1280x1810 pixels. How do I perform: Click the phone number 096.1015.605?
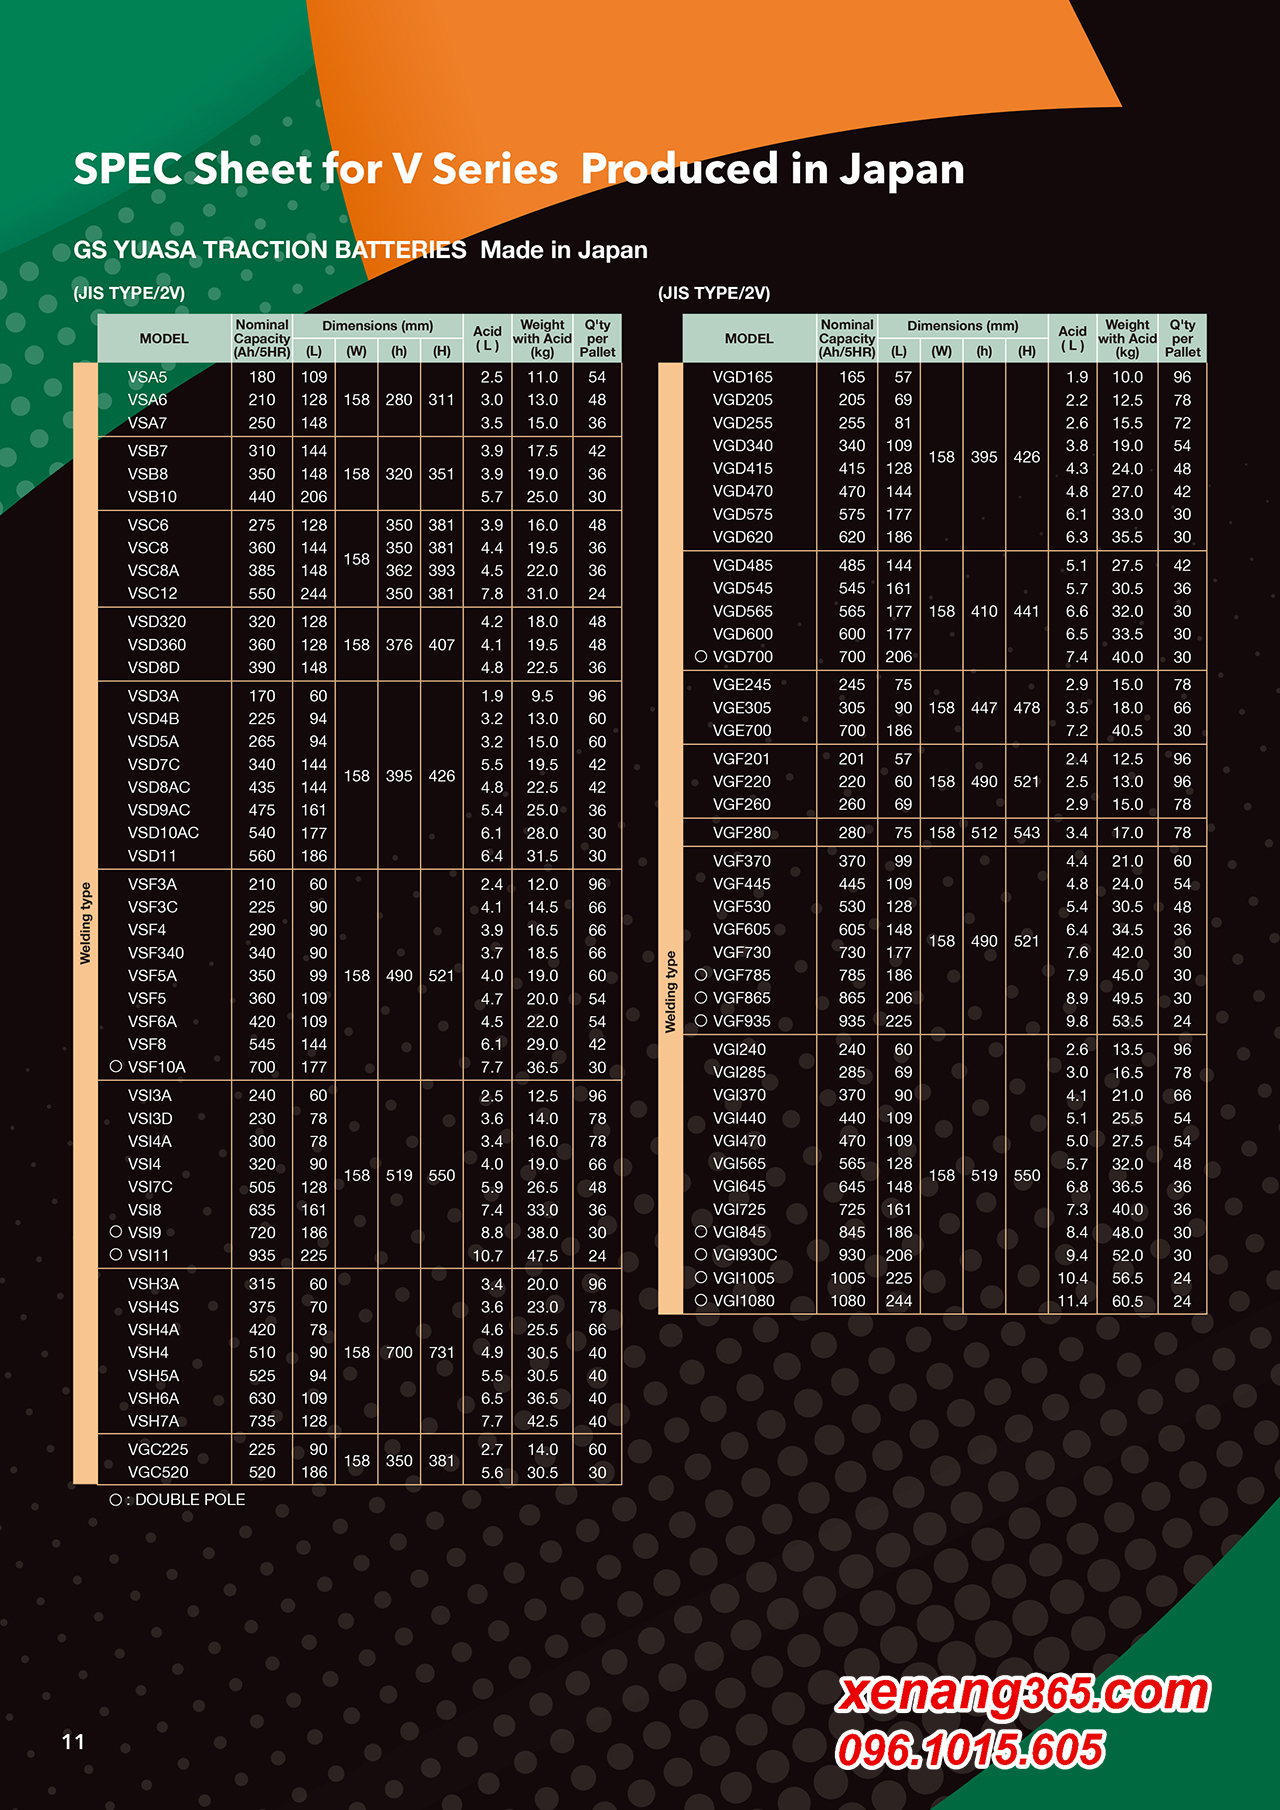[x=970, y=1749]
